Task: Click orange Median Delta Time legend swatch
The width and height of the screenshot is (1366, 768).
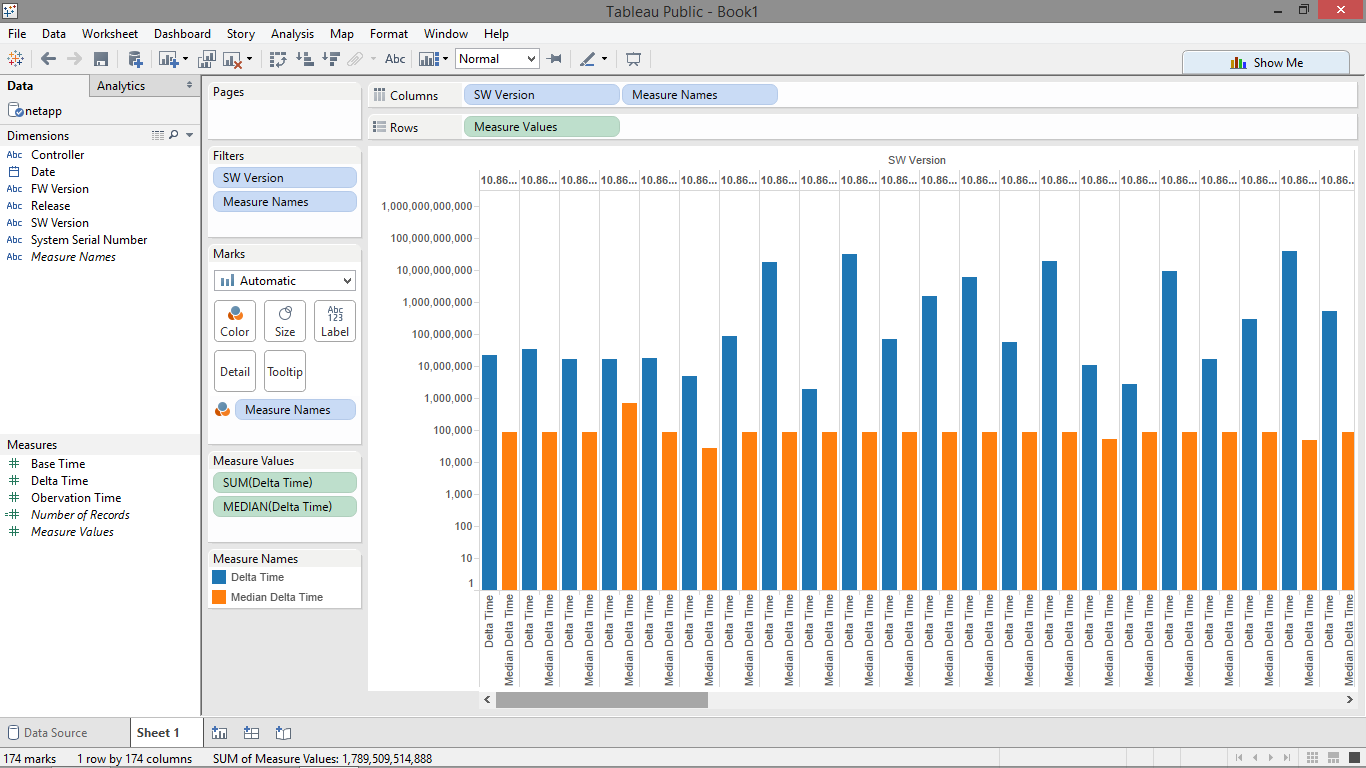Action: point(219,597)
